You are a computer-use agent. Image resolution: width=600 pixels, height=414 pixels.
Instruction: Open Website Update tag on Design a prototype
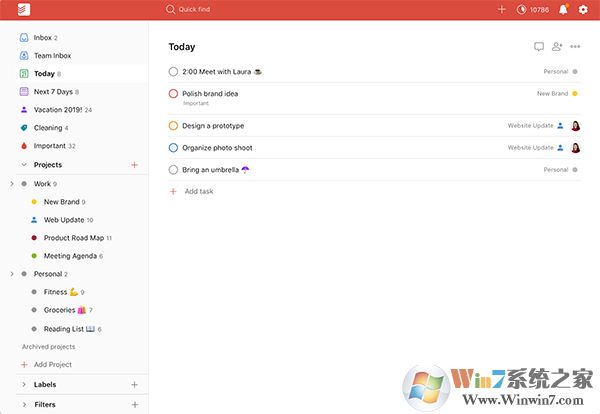coord(530,126)
